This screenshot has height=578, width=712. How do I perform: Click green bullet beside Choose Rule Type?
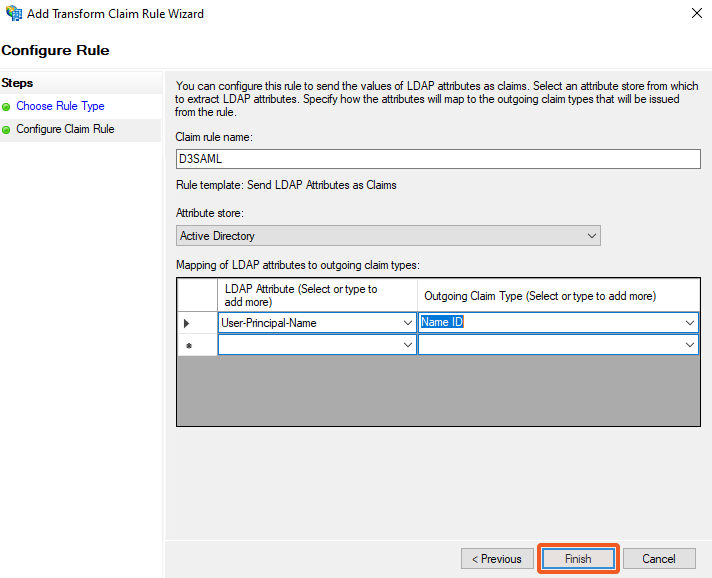(x=7, y=106)
